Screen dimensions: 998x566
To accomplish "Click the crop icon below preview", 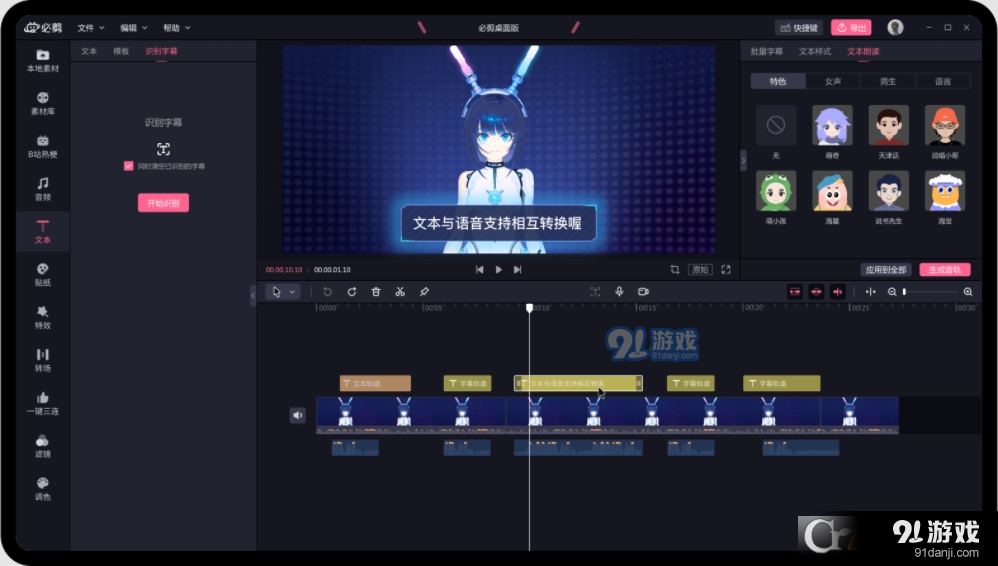I will (675, 269).
